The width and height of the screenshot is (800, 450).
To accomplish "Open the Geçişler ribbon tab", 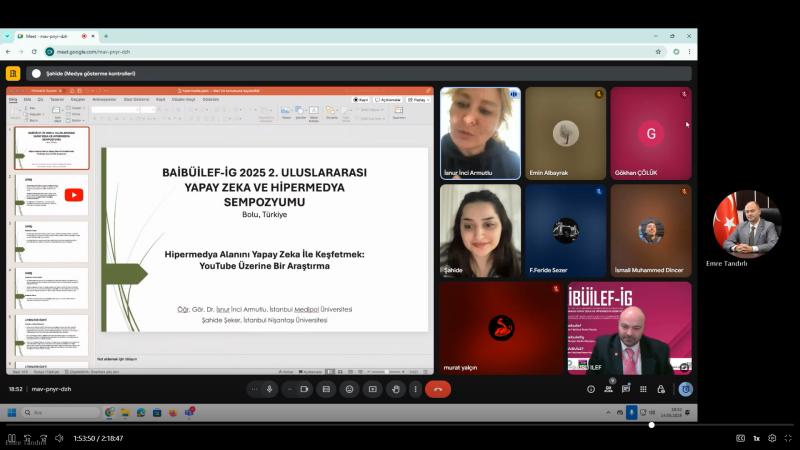I will pos(78,99).
